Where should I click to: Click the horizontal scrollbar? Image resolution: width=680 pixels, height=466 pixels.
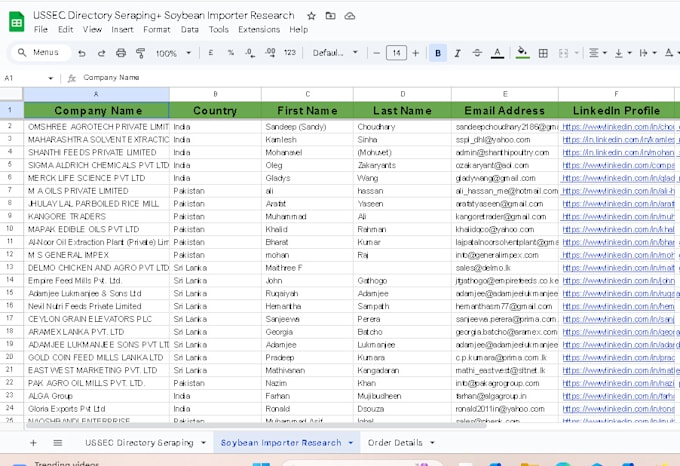(x=256, y=426)
